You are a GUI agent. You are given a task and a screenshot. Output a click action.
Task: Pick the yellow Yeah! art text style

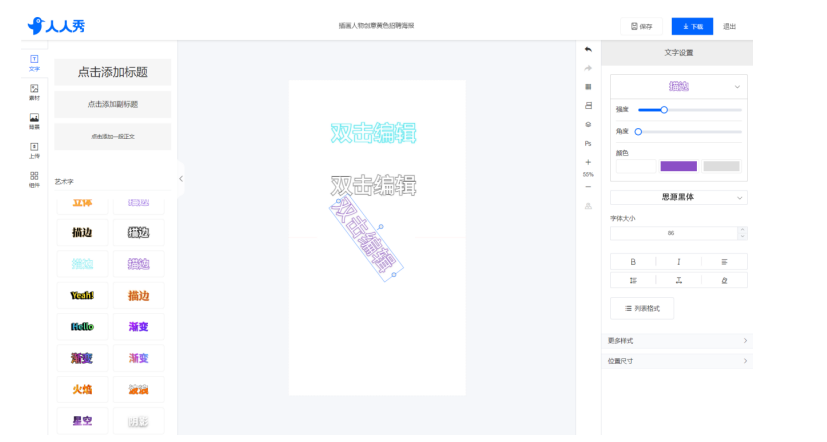pos(82,295)
